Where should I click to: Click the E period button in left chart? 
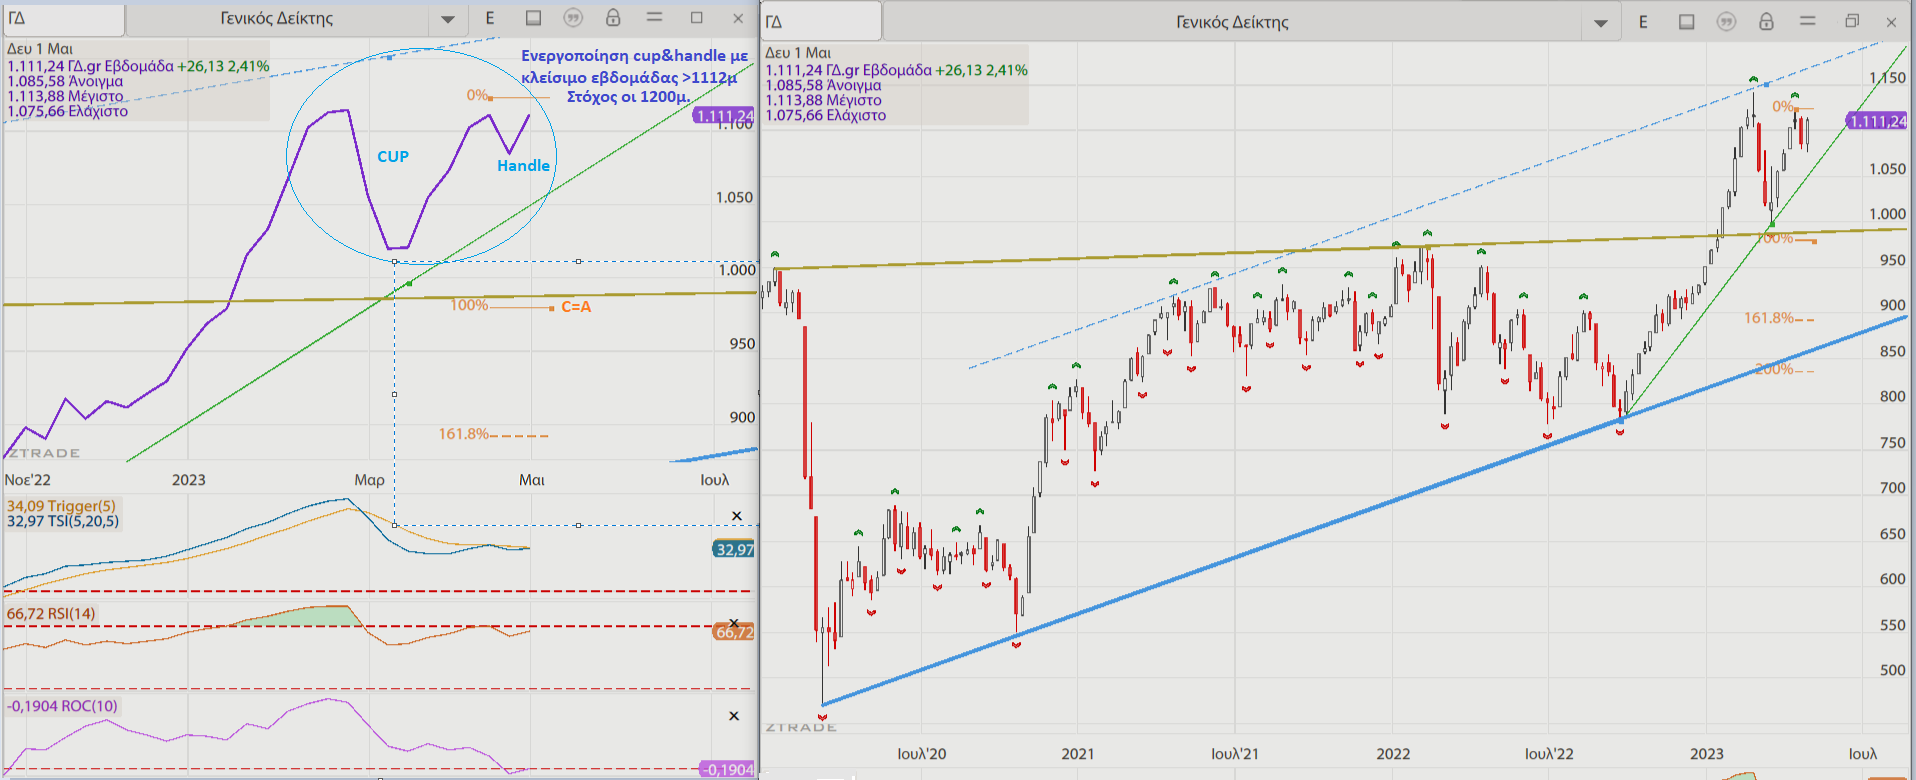pos(490,18)
